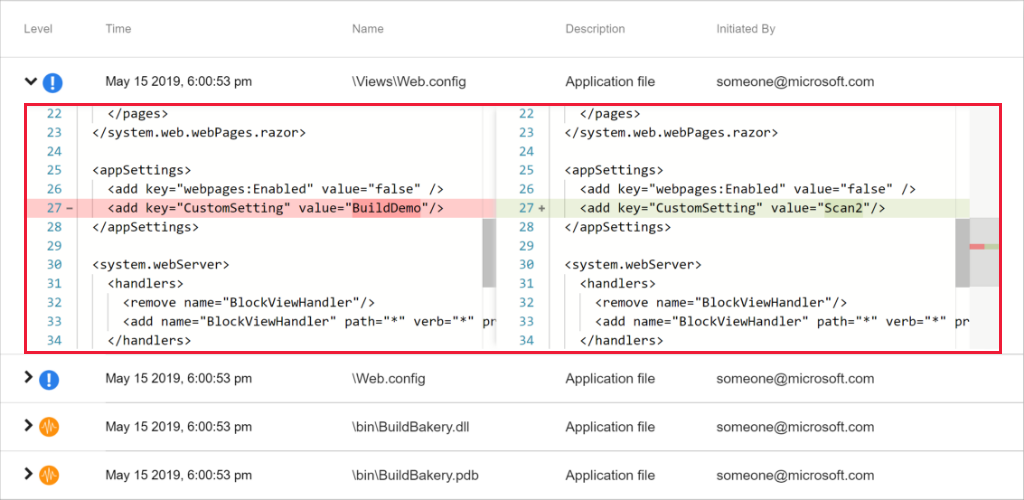Expand the \bin\BuildBakery.dll change row
Screen dimensions: 1024x500
(29, 426)
